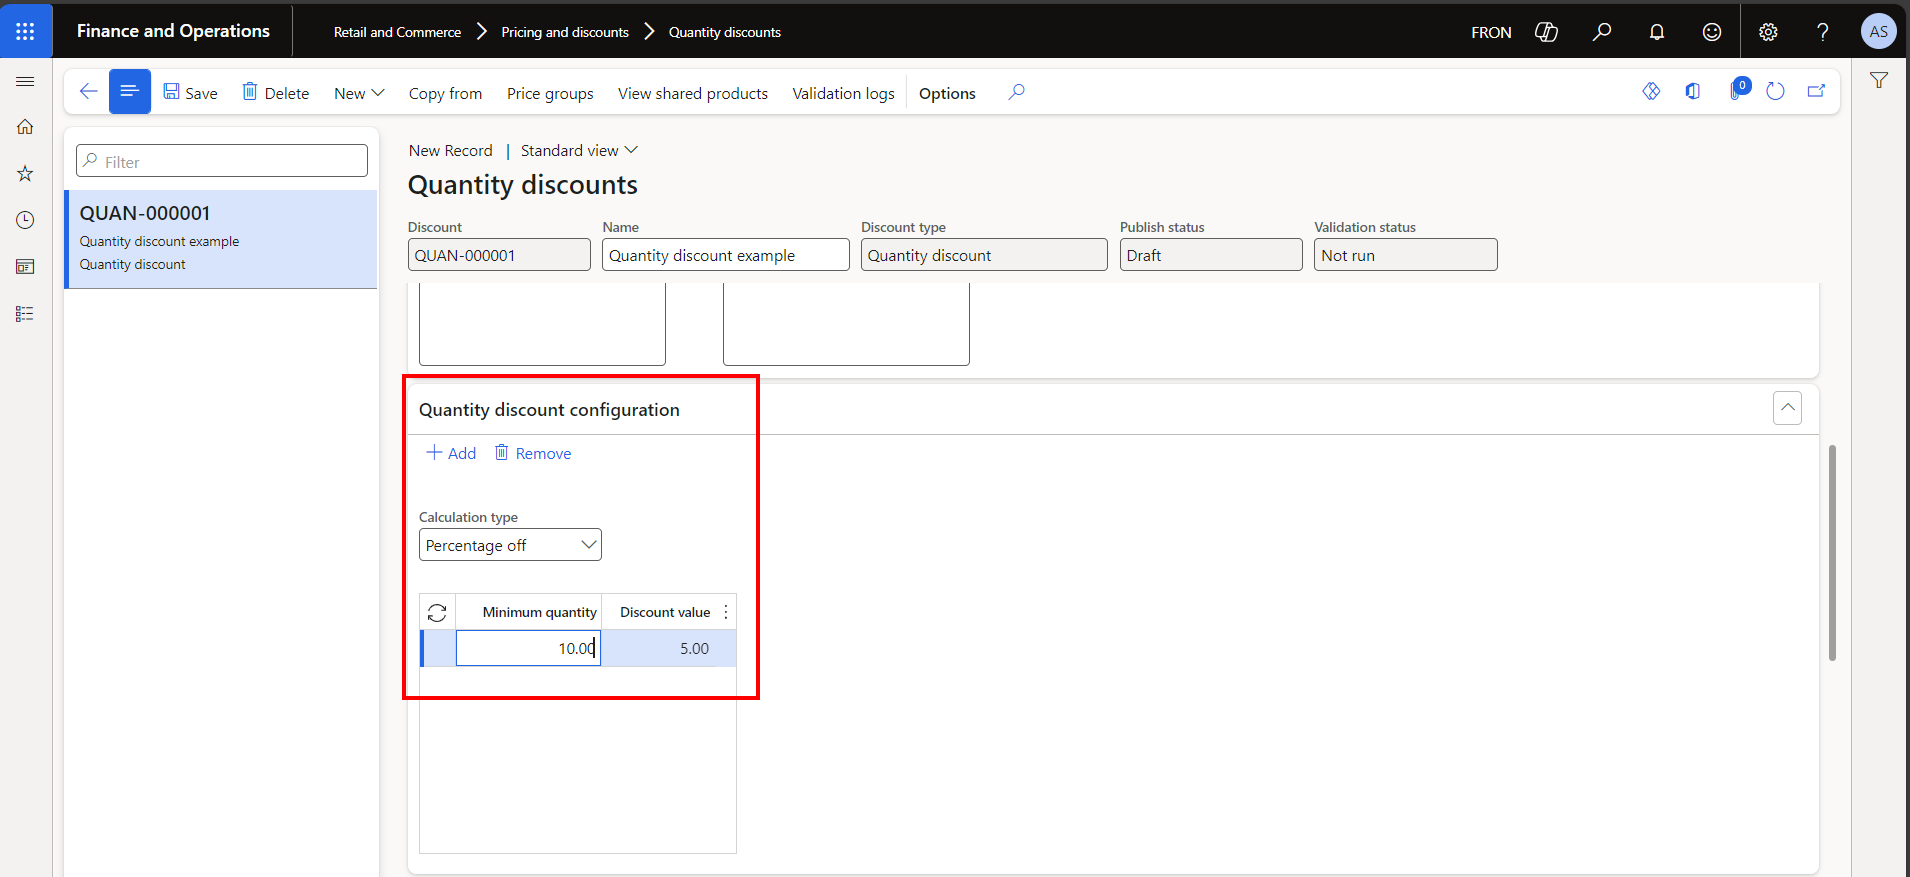Image resolution: width=1910 pixels, height=877 pixels.
Task: Expand the New menu dropdown
Action: point(359,93)
